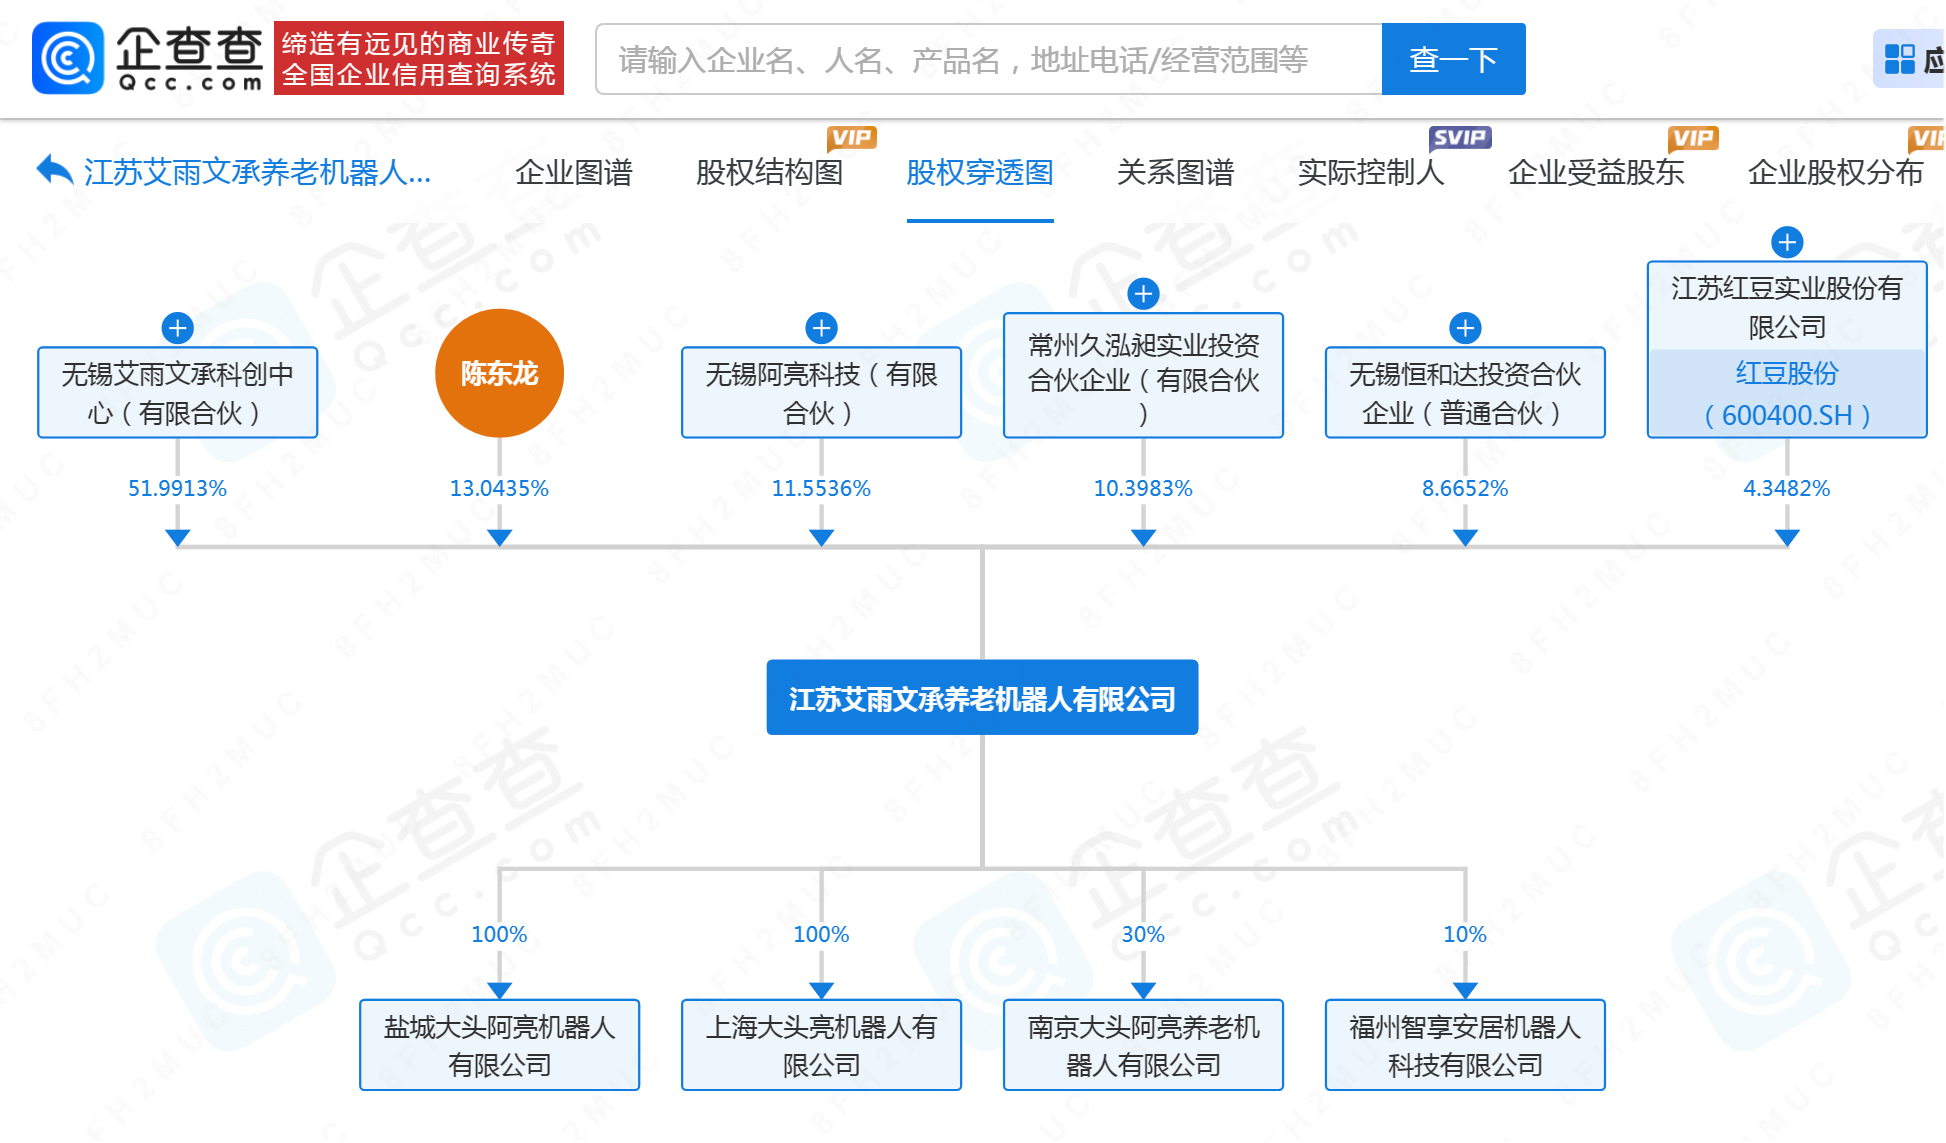The width and height of the screenshot is (1946, 1143).
Task: Click the 查一下 search button
Action: pyautogui.click(x=1453, y=59)
